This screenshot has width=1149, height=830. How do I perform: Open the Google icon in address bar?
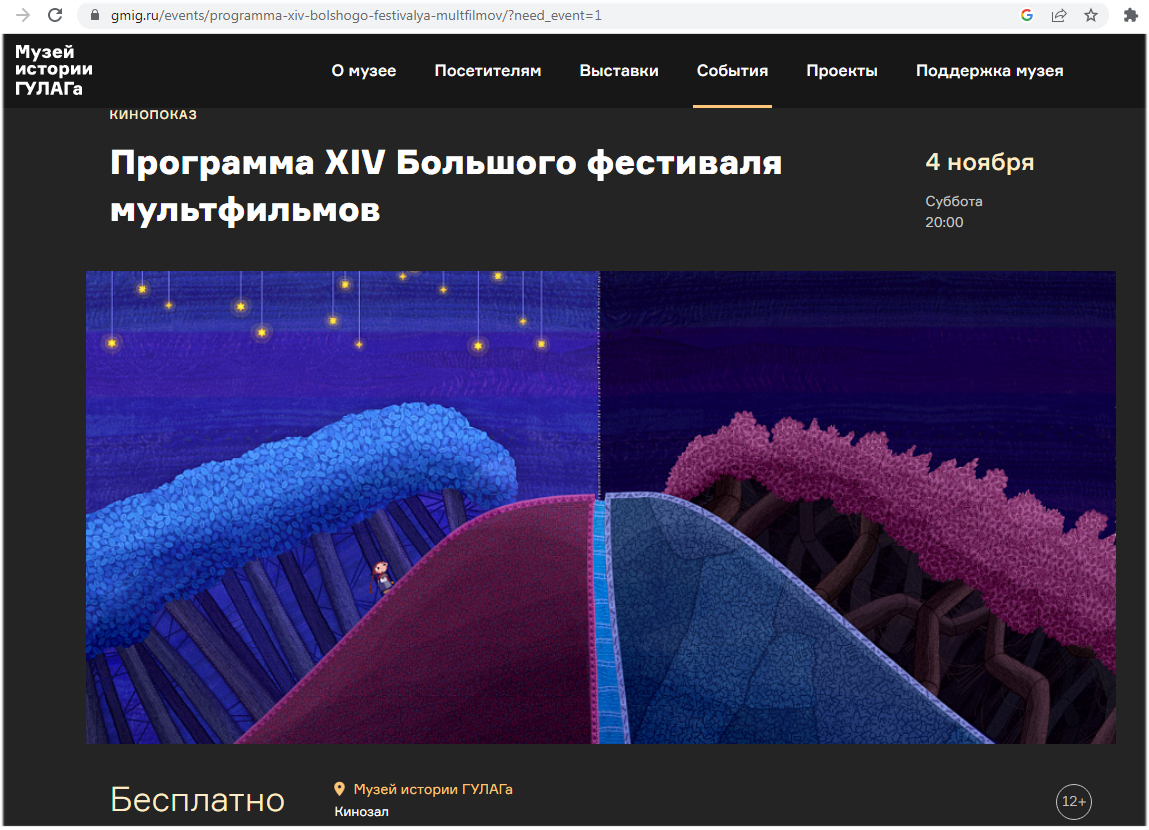[x=1027, y=15]
